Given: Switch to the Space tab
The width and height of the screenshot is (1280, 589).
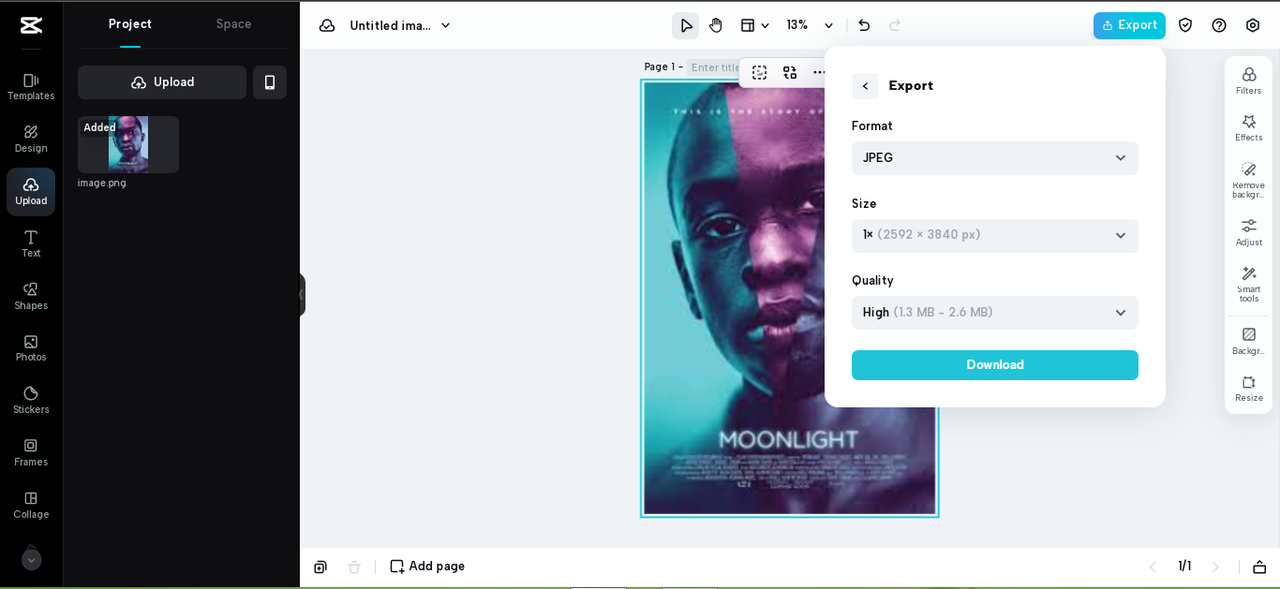Looking at the screenshot, I should (234, 24).
